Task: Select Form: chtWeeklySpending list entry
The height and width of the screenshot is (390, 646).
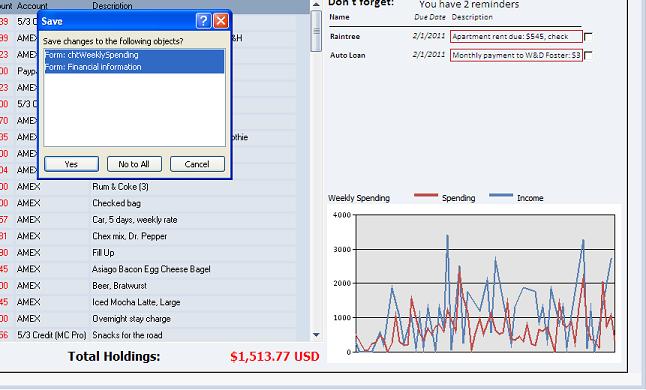Action: coord(134,55)
